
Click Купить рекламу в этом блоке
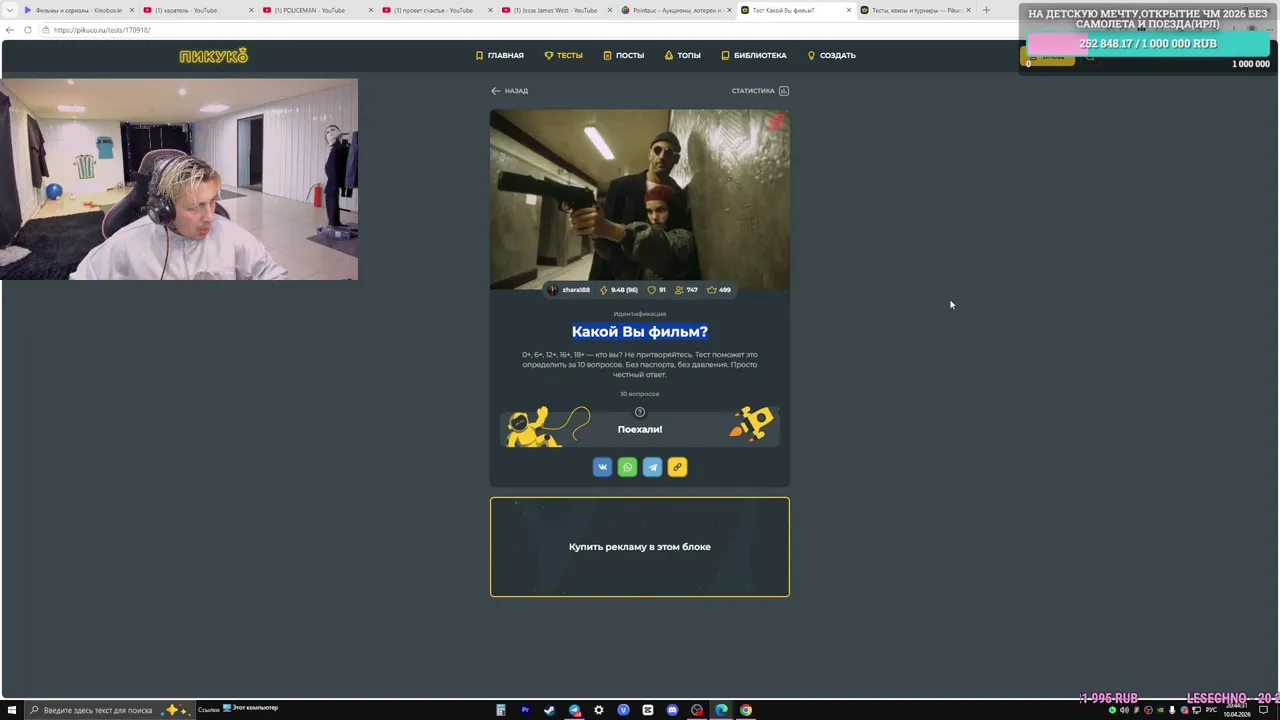pos(640,547)
